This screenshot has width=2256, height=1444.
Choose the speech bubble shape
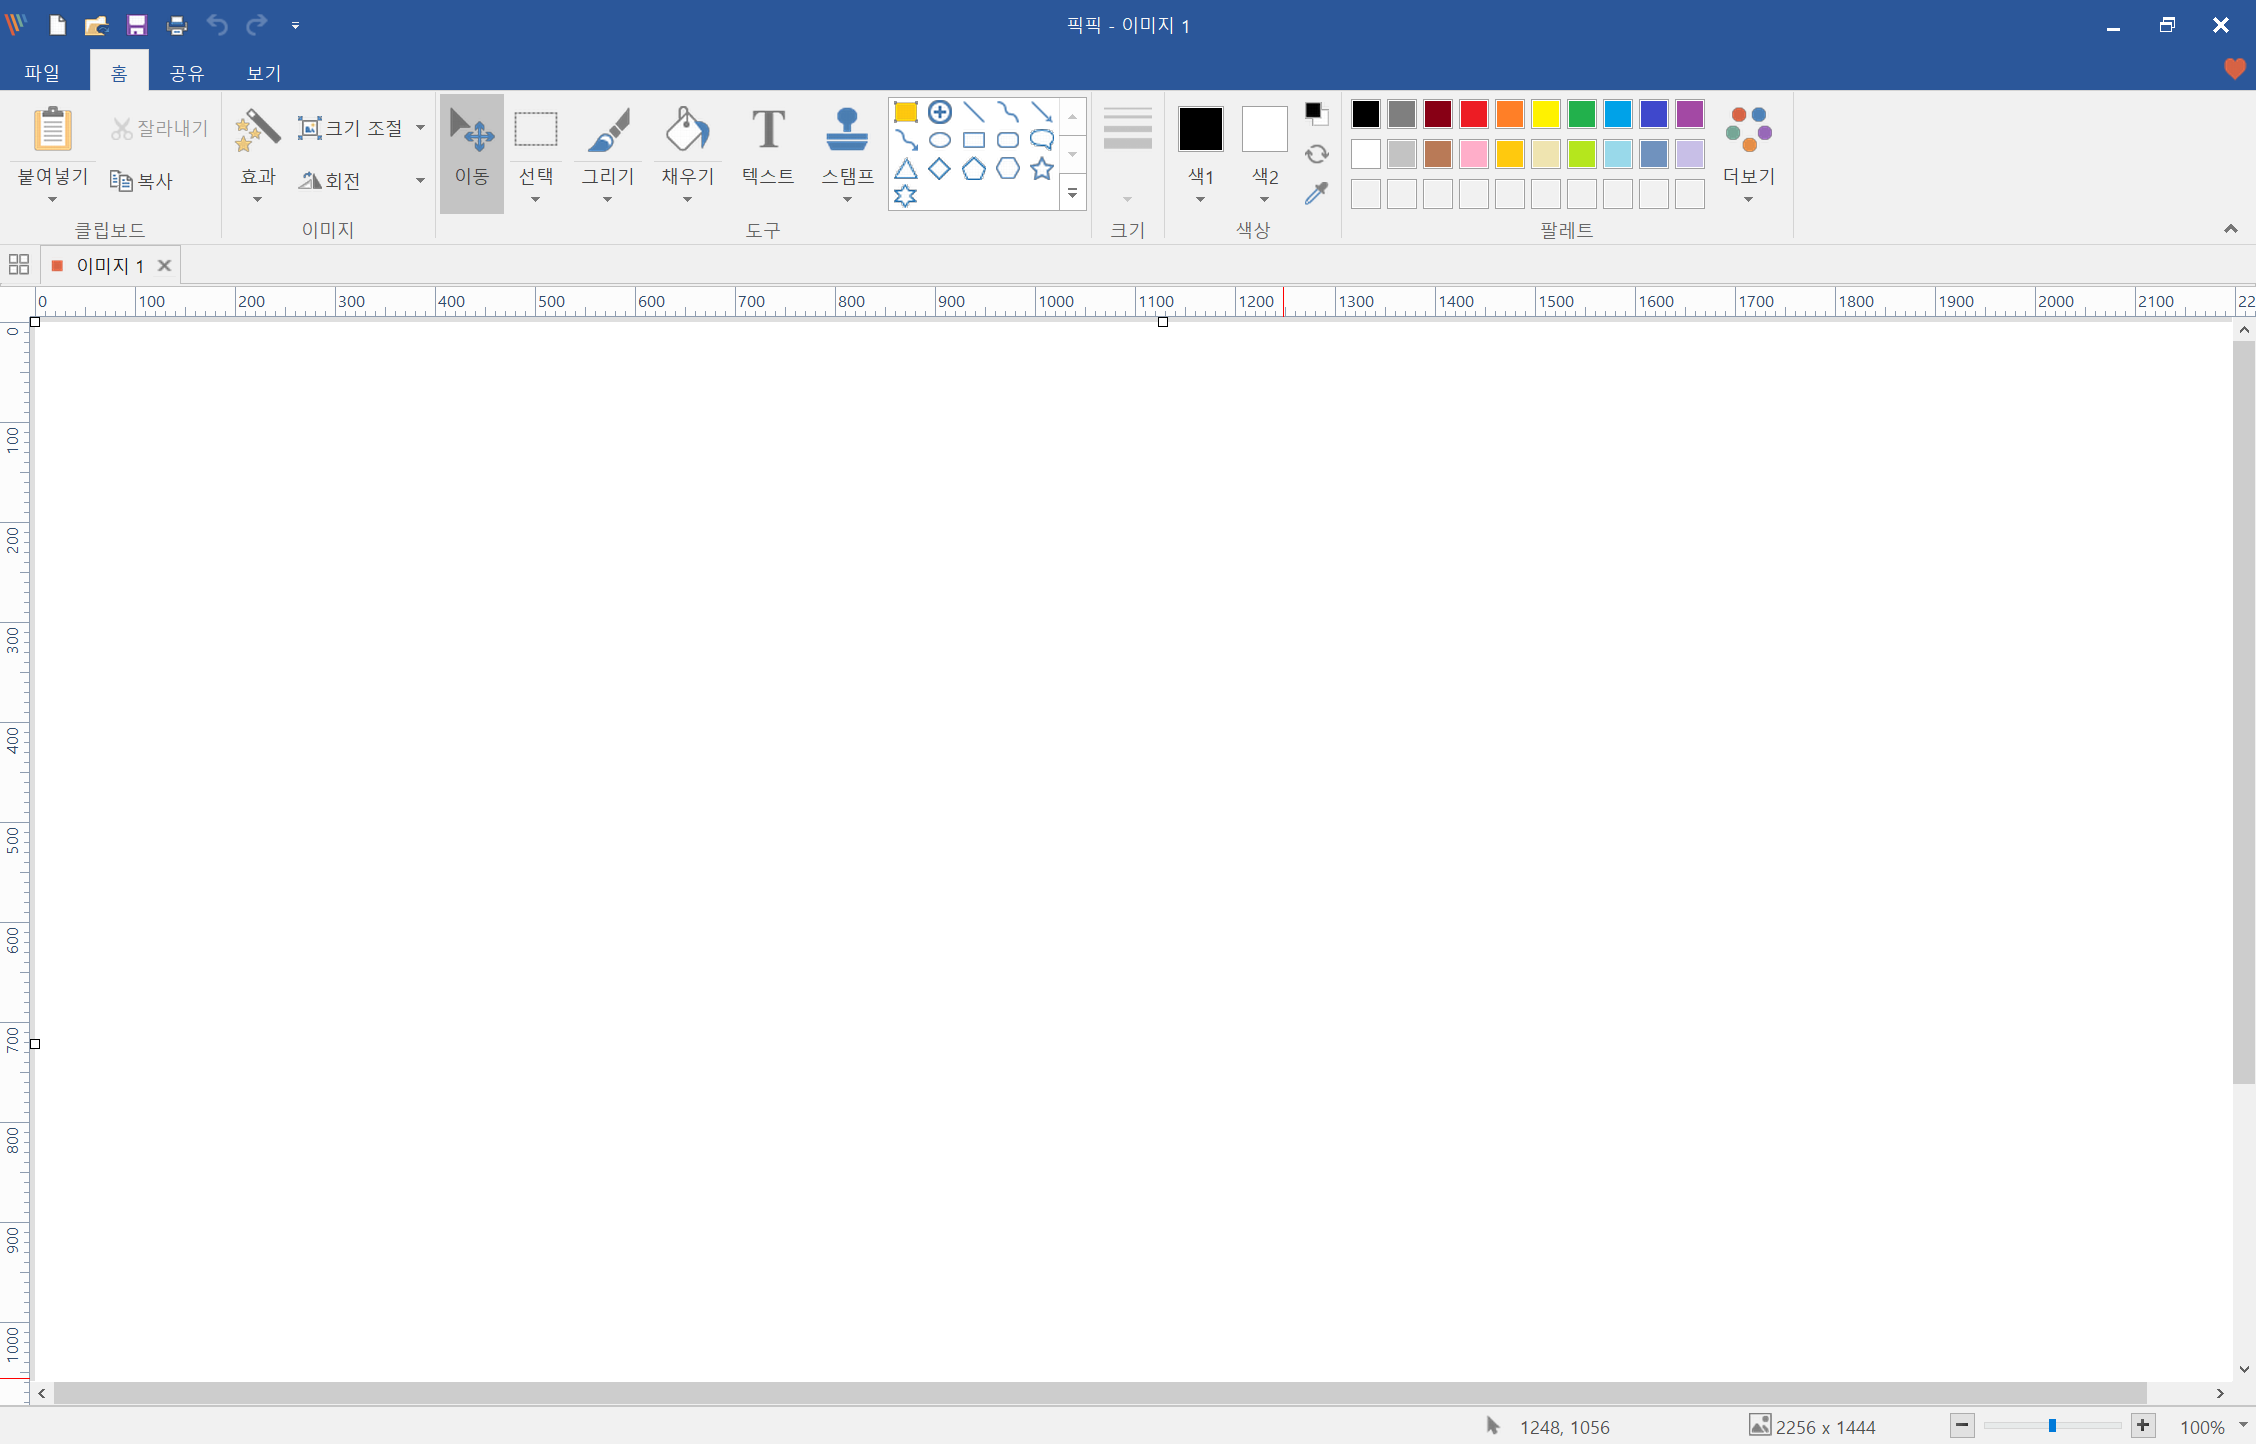click(1042, 140)
